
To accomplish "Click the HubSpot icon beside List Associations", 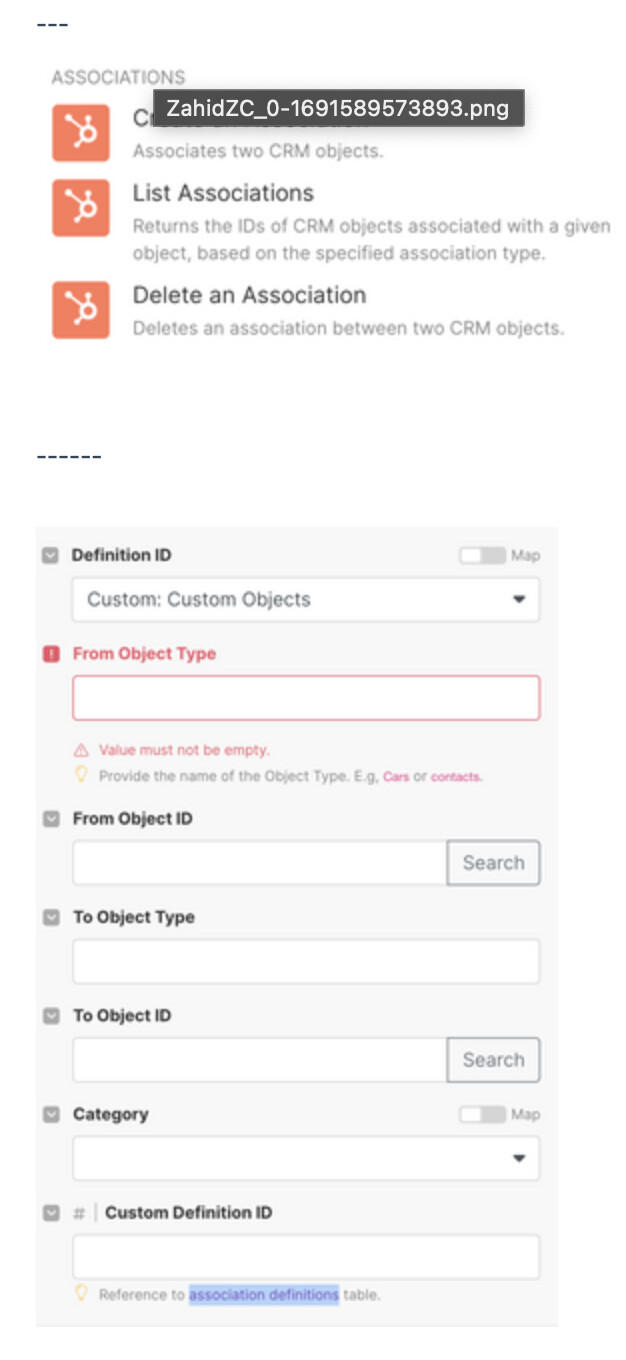I will tap(81, 207).
